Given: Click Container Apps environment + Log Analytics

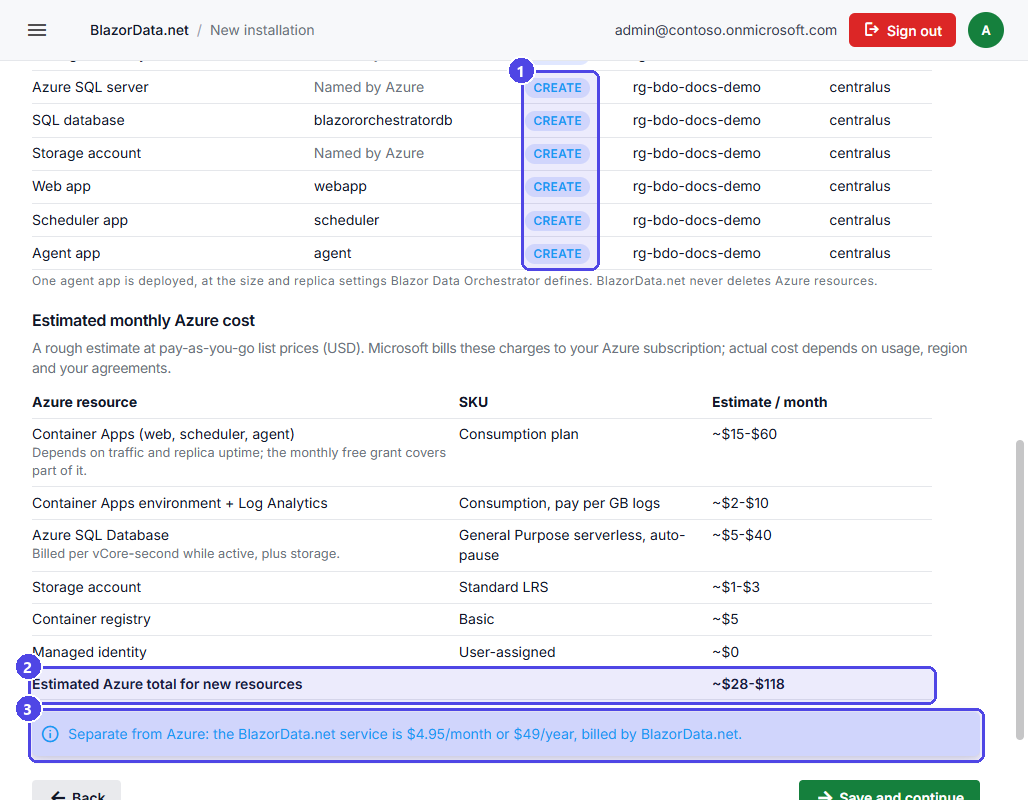Looking at the screenshot, I should coord(180,503).
